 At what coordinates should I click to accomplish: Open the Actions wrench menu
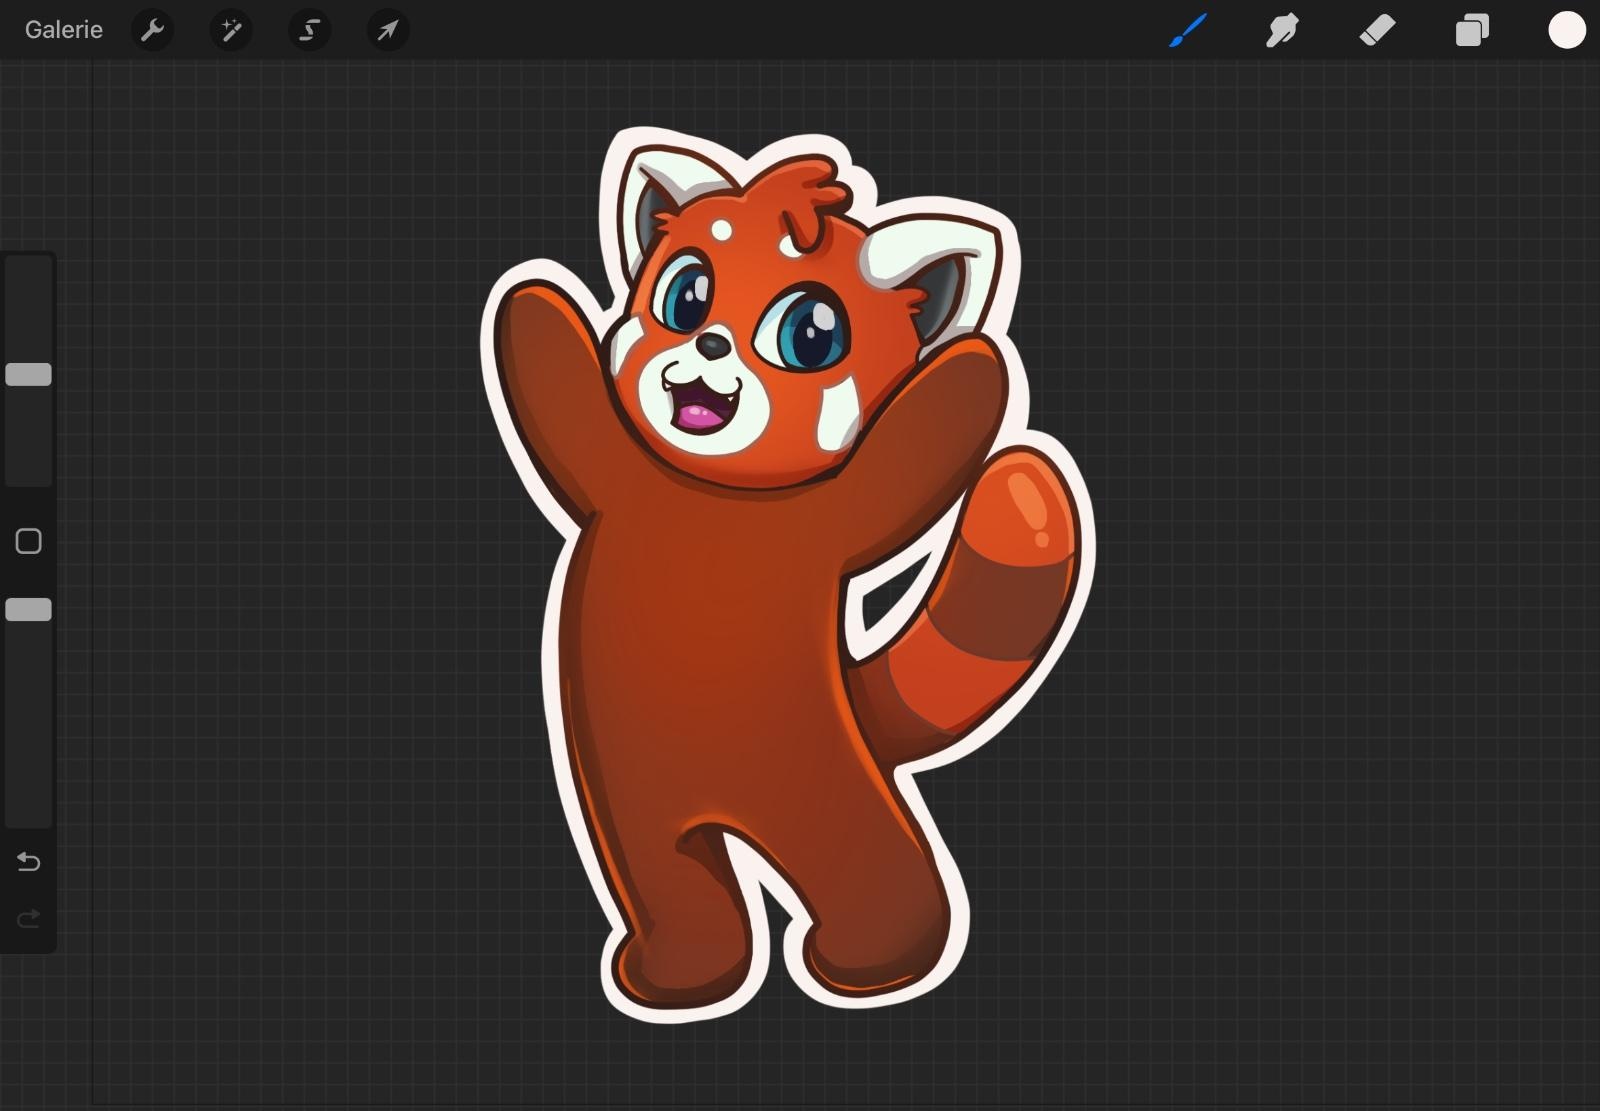152,30
